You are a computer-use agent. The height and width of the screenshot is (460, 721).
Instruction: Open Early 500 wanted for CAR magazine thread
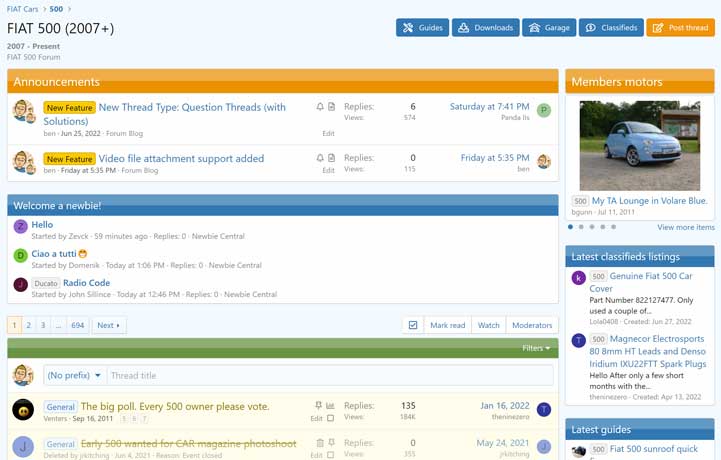pos(189,443)
